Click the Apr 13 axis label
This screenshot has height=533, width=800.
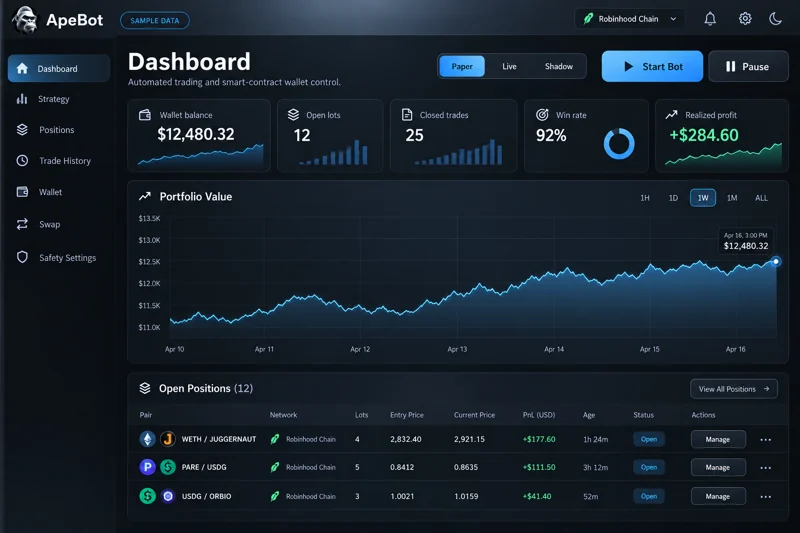(x=457, y=349)
